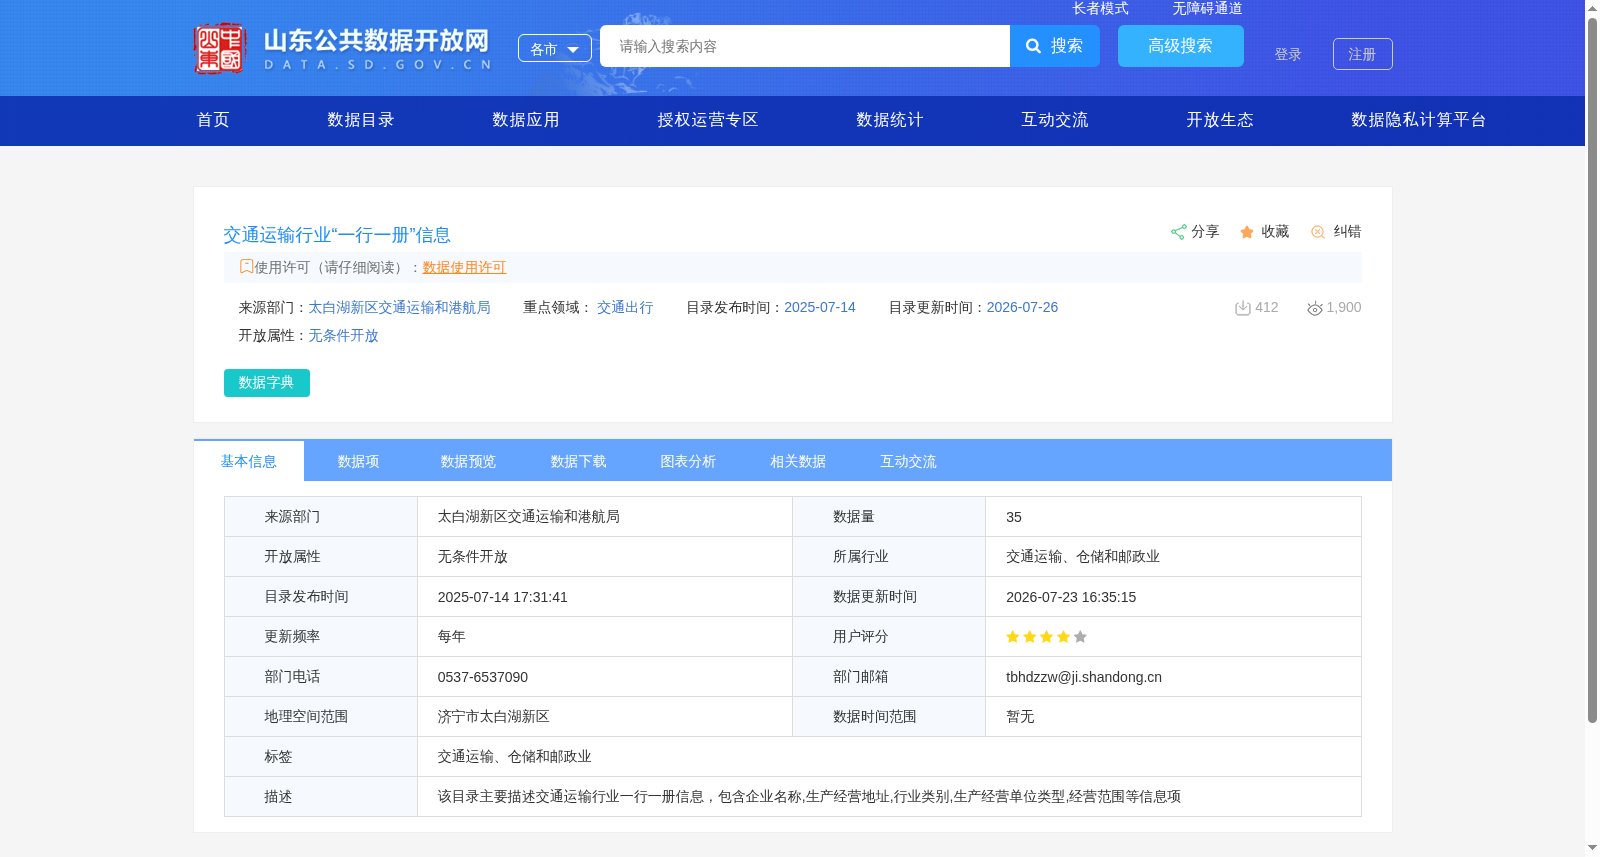Open 数据统计 navigation menu
This screenshot has width=1600, height=857.
point(890,120)
